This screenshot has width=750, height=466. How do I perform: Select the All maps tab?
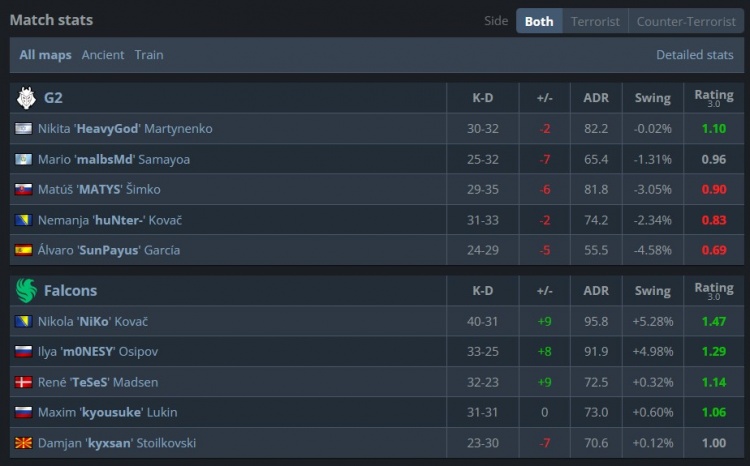[x=45, y=55]
